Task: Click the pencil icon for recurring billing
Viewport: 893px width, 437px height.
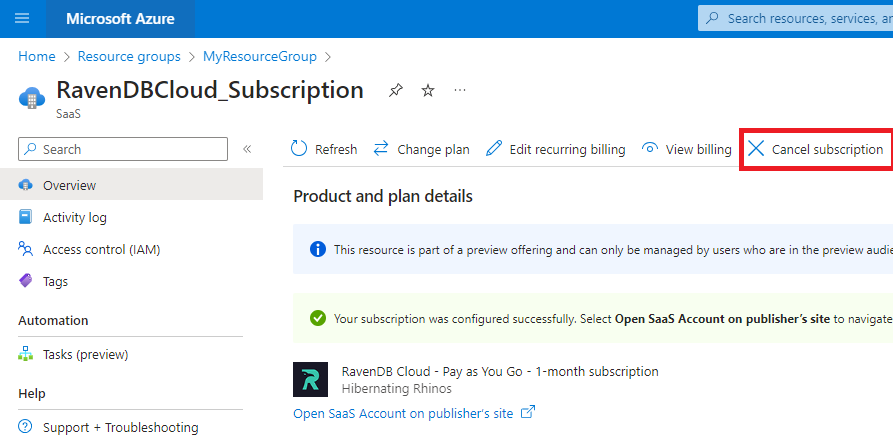Action: click(494, 149)
